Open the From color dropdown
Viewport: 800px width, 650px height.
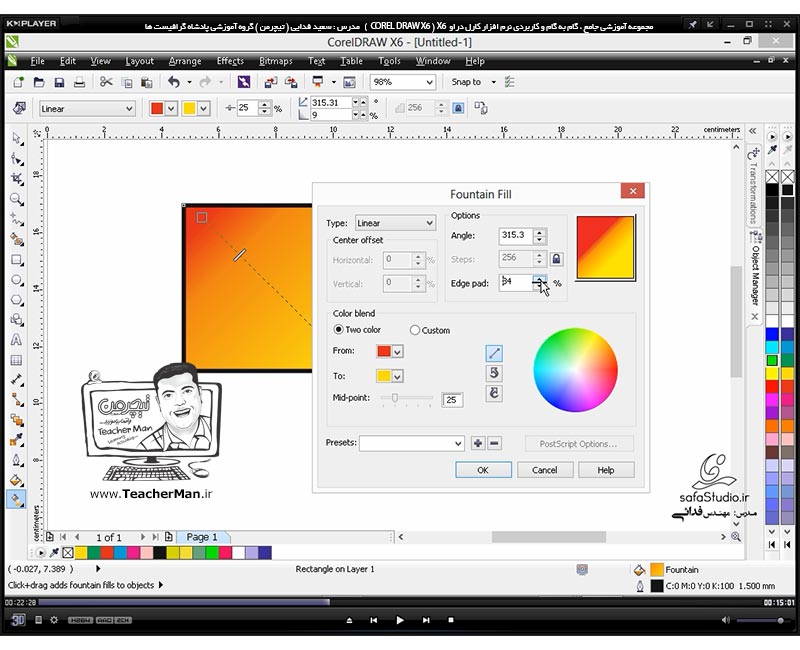click(x=397, y=352)
